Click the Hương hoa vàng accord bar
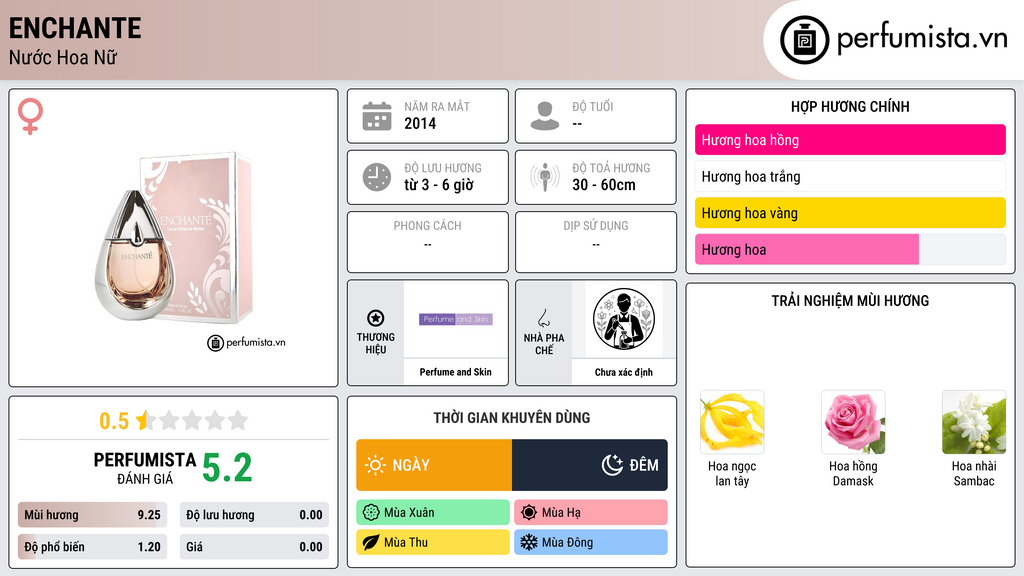This screenshot has width=1024, height=576. 850,213
